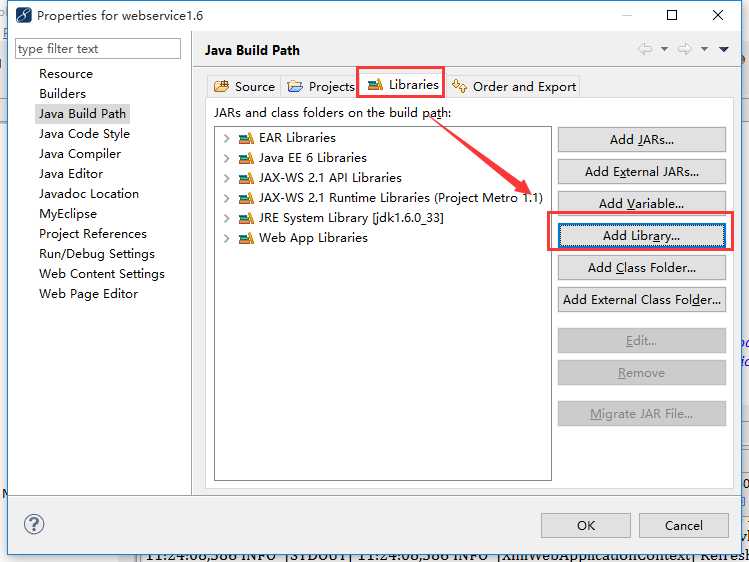This screenshot has height=562, width=749.
Task: Select 'JAX-WS 2.1 API Libraries' entry text
Action: coord(330,178)
